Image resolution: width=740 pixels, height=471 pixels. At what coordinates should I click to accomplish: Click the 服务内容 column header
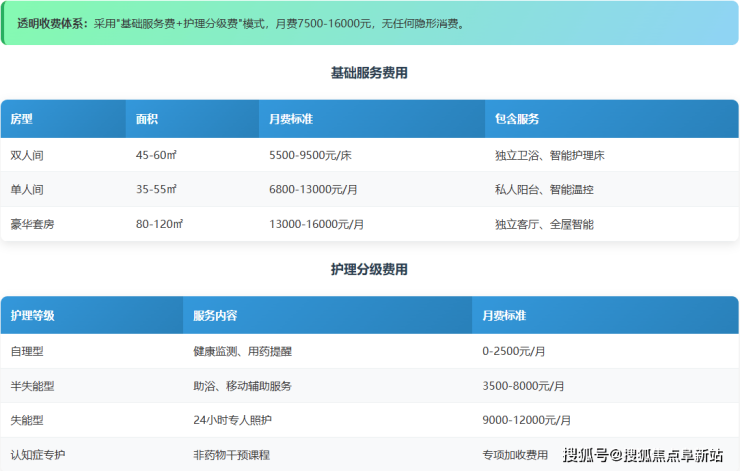215,315
